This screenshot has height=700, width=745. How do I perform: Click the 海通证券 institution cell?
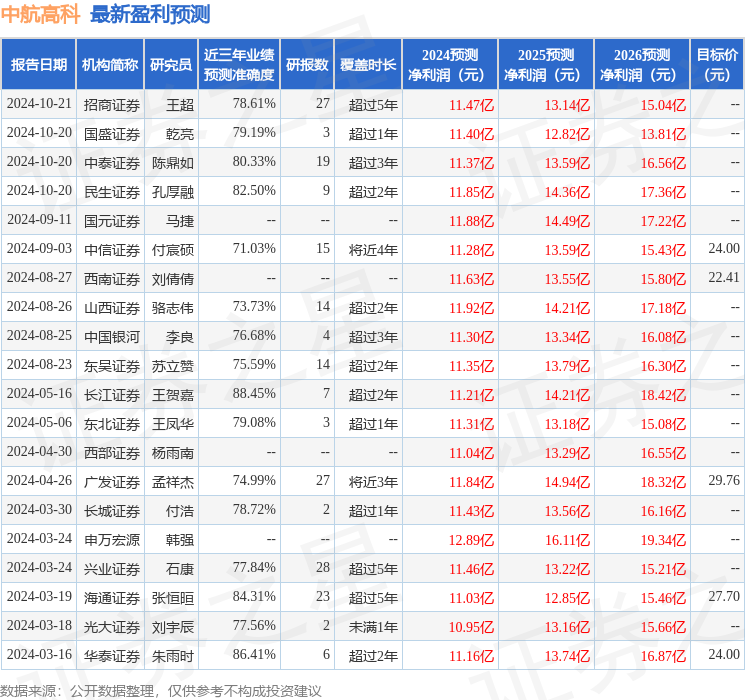112,598
